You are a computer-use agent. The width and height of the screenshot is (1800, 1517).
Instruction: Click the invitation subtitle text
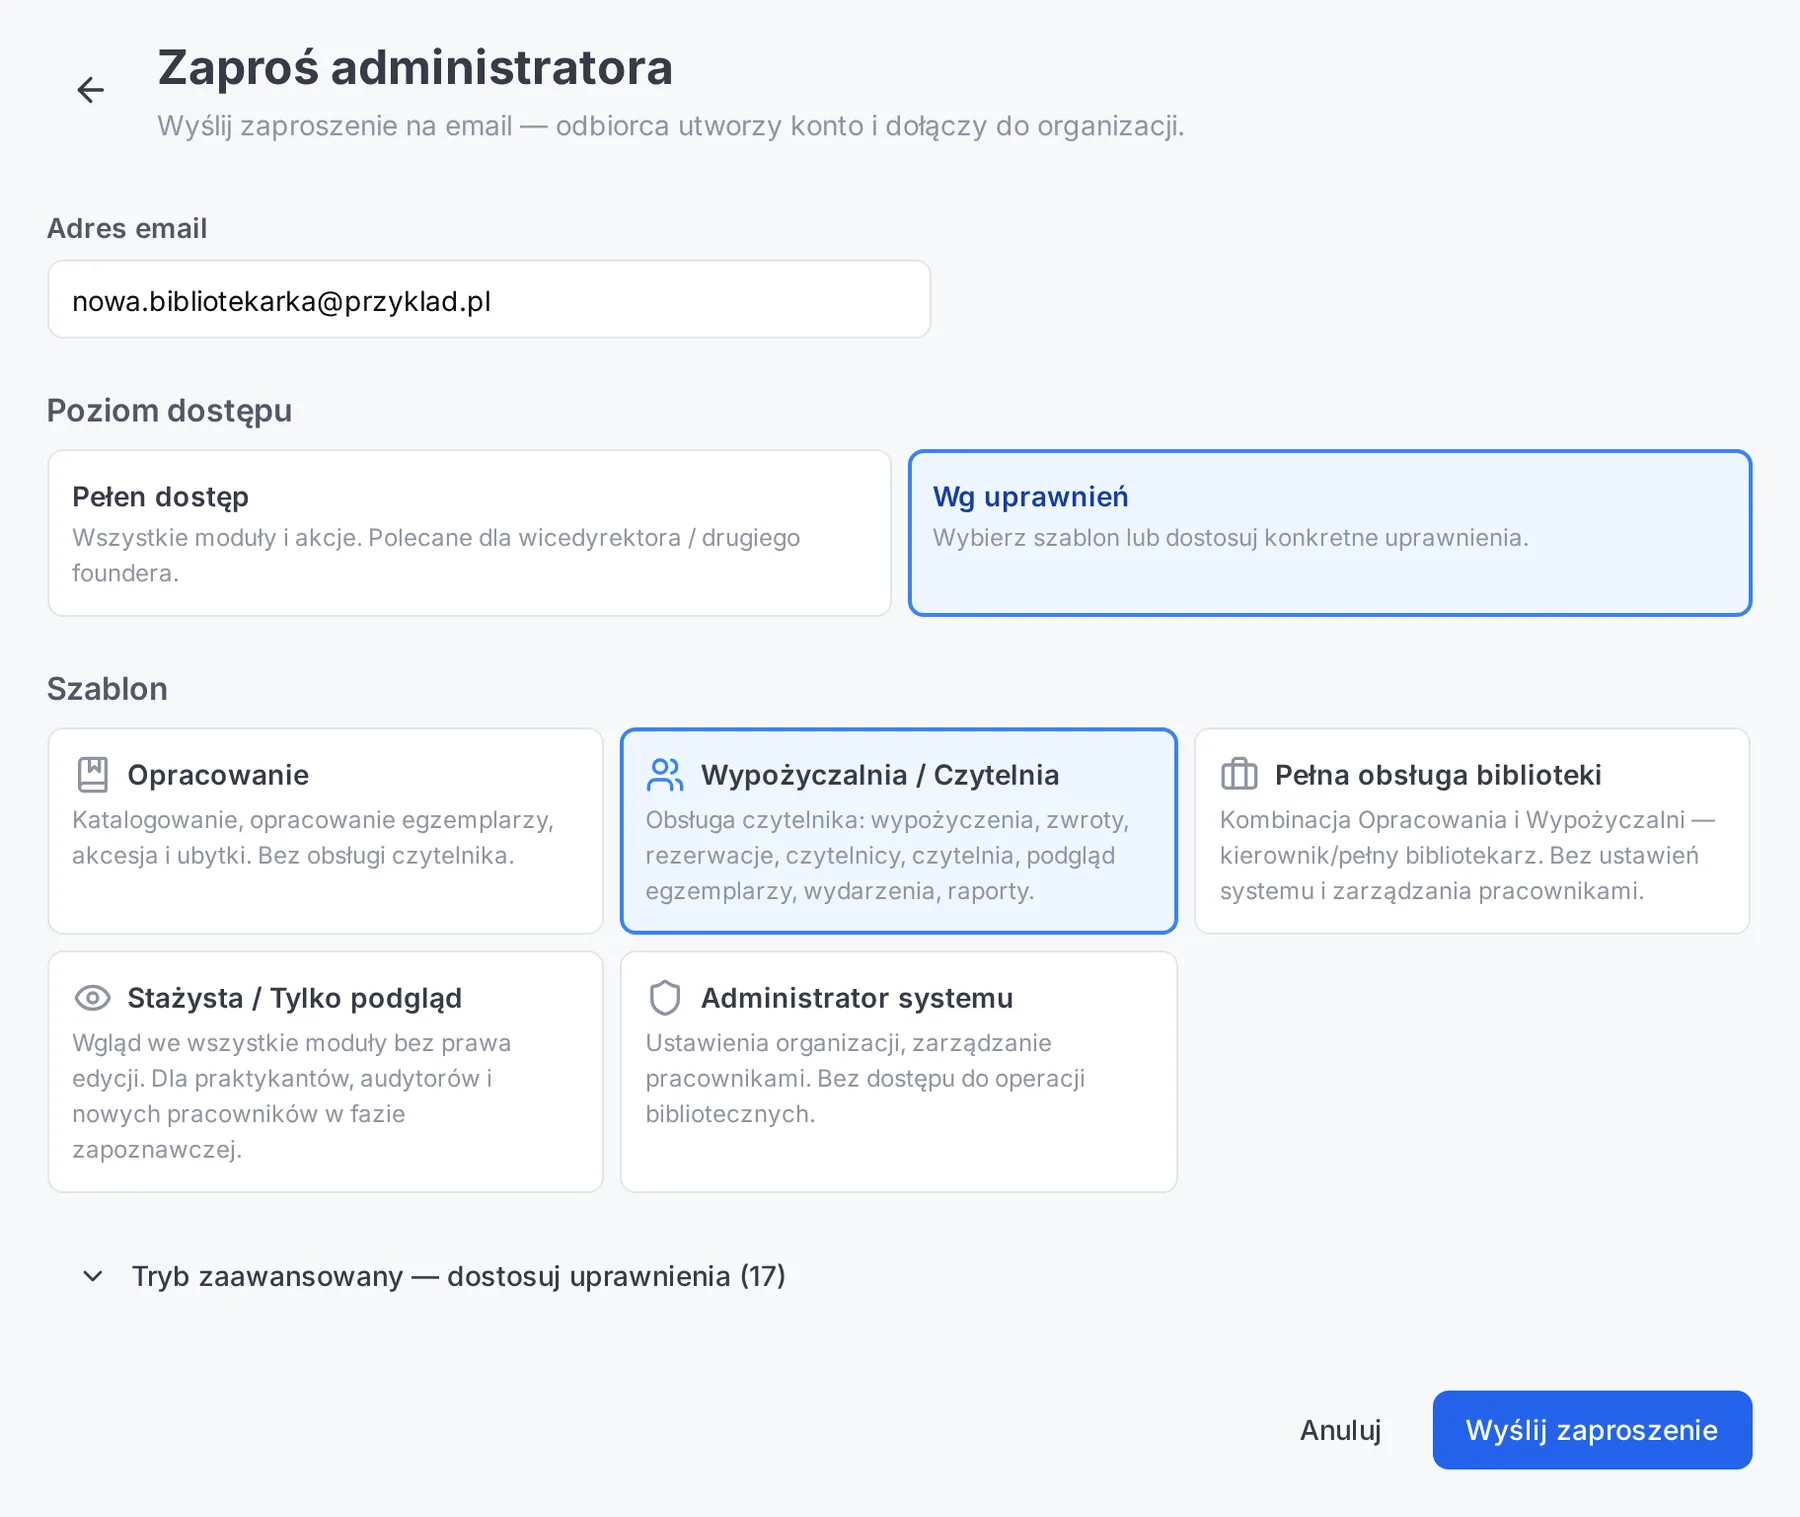click(671, 126)
